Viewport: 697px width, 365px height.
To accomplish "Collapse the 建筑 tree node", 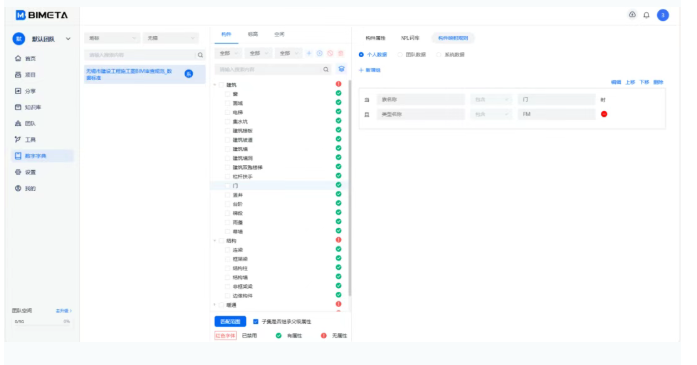I will coord(215,84).
